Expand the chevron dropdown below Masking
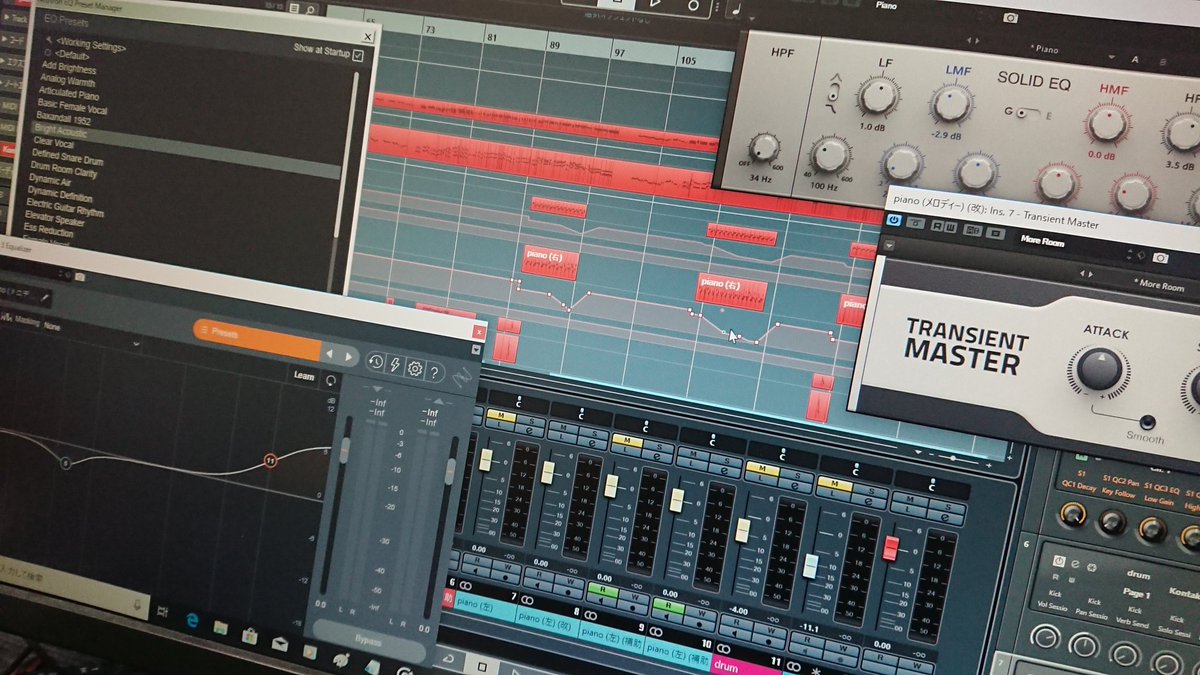1200x675 pixels. click(x=137, y=344)
